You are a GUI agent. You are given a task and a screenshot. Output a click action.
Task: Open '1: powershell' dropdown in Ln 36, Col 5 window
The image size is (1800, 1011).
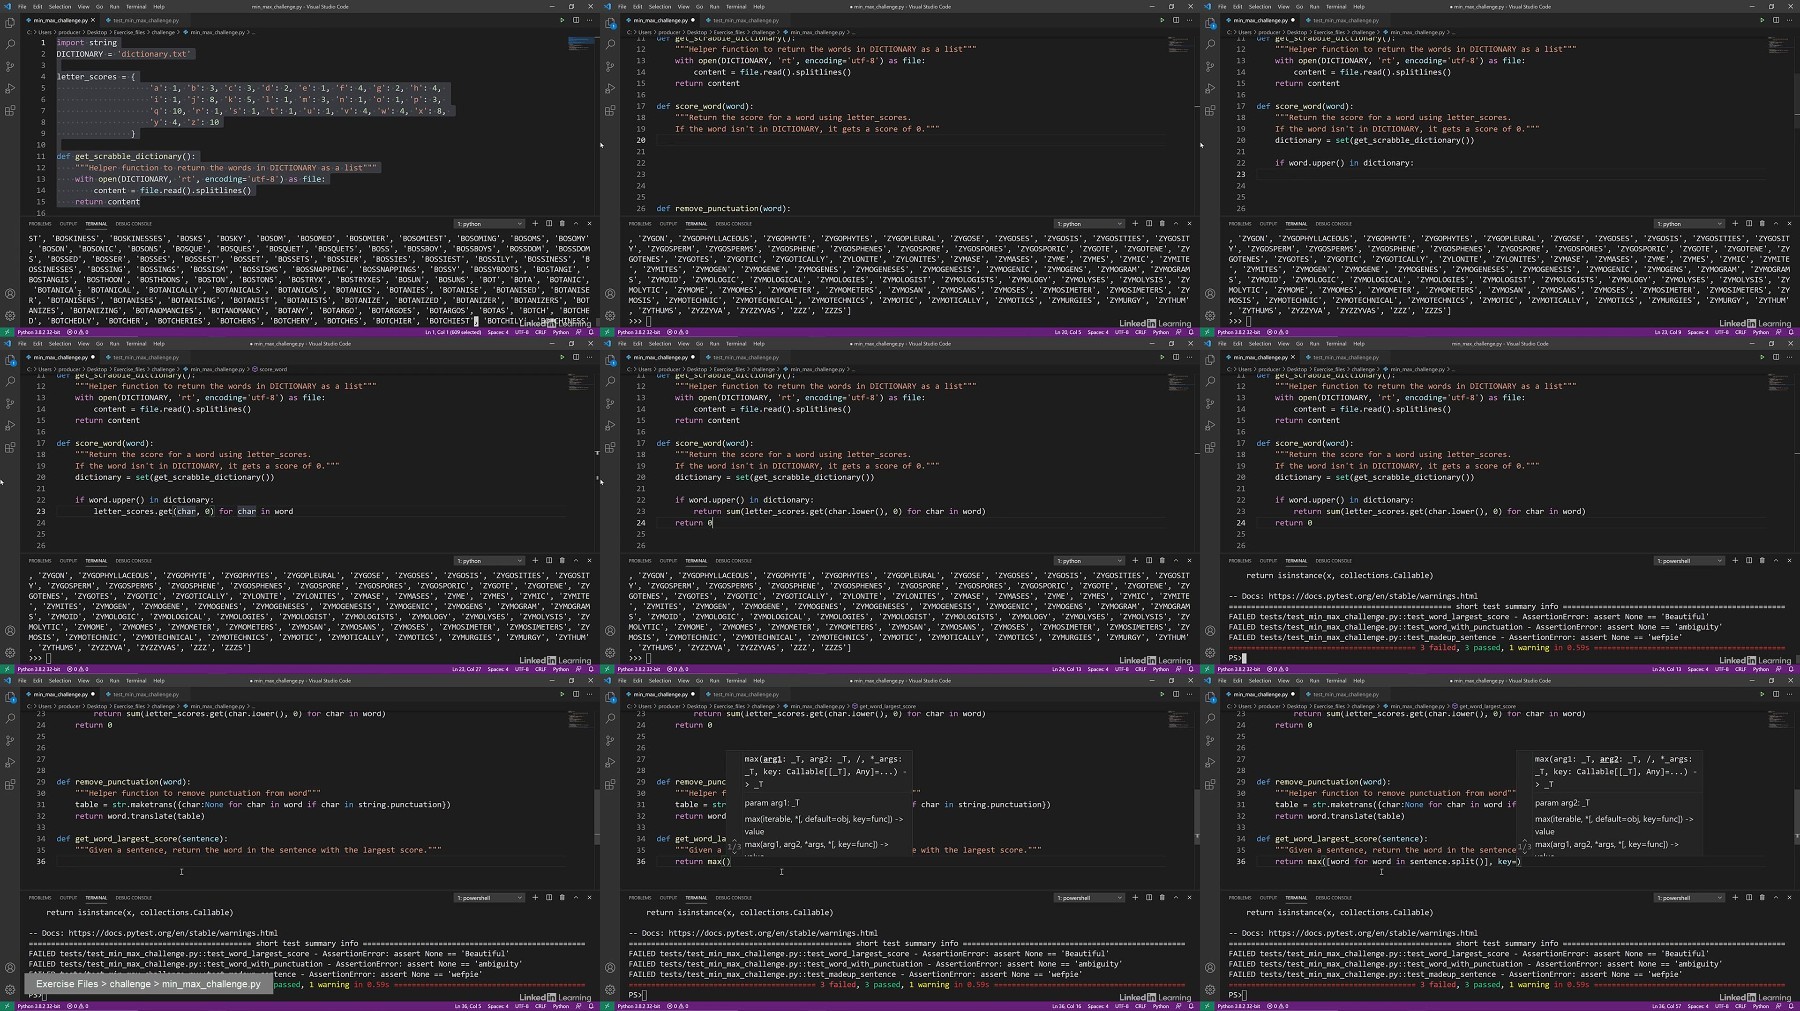[x=489, y=898]
